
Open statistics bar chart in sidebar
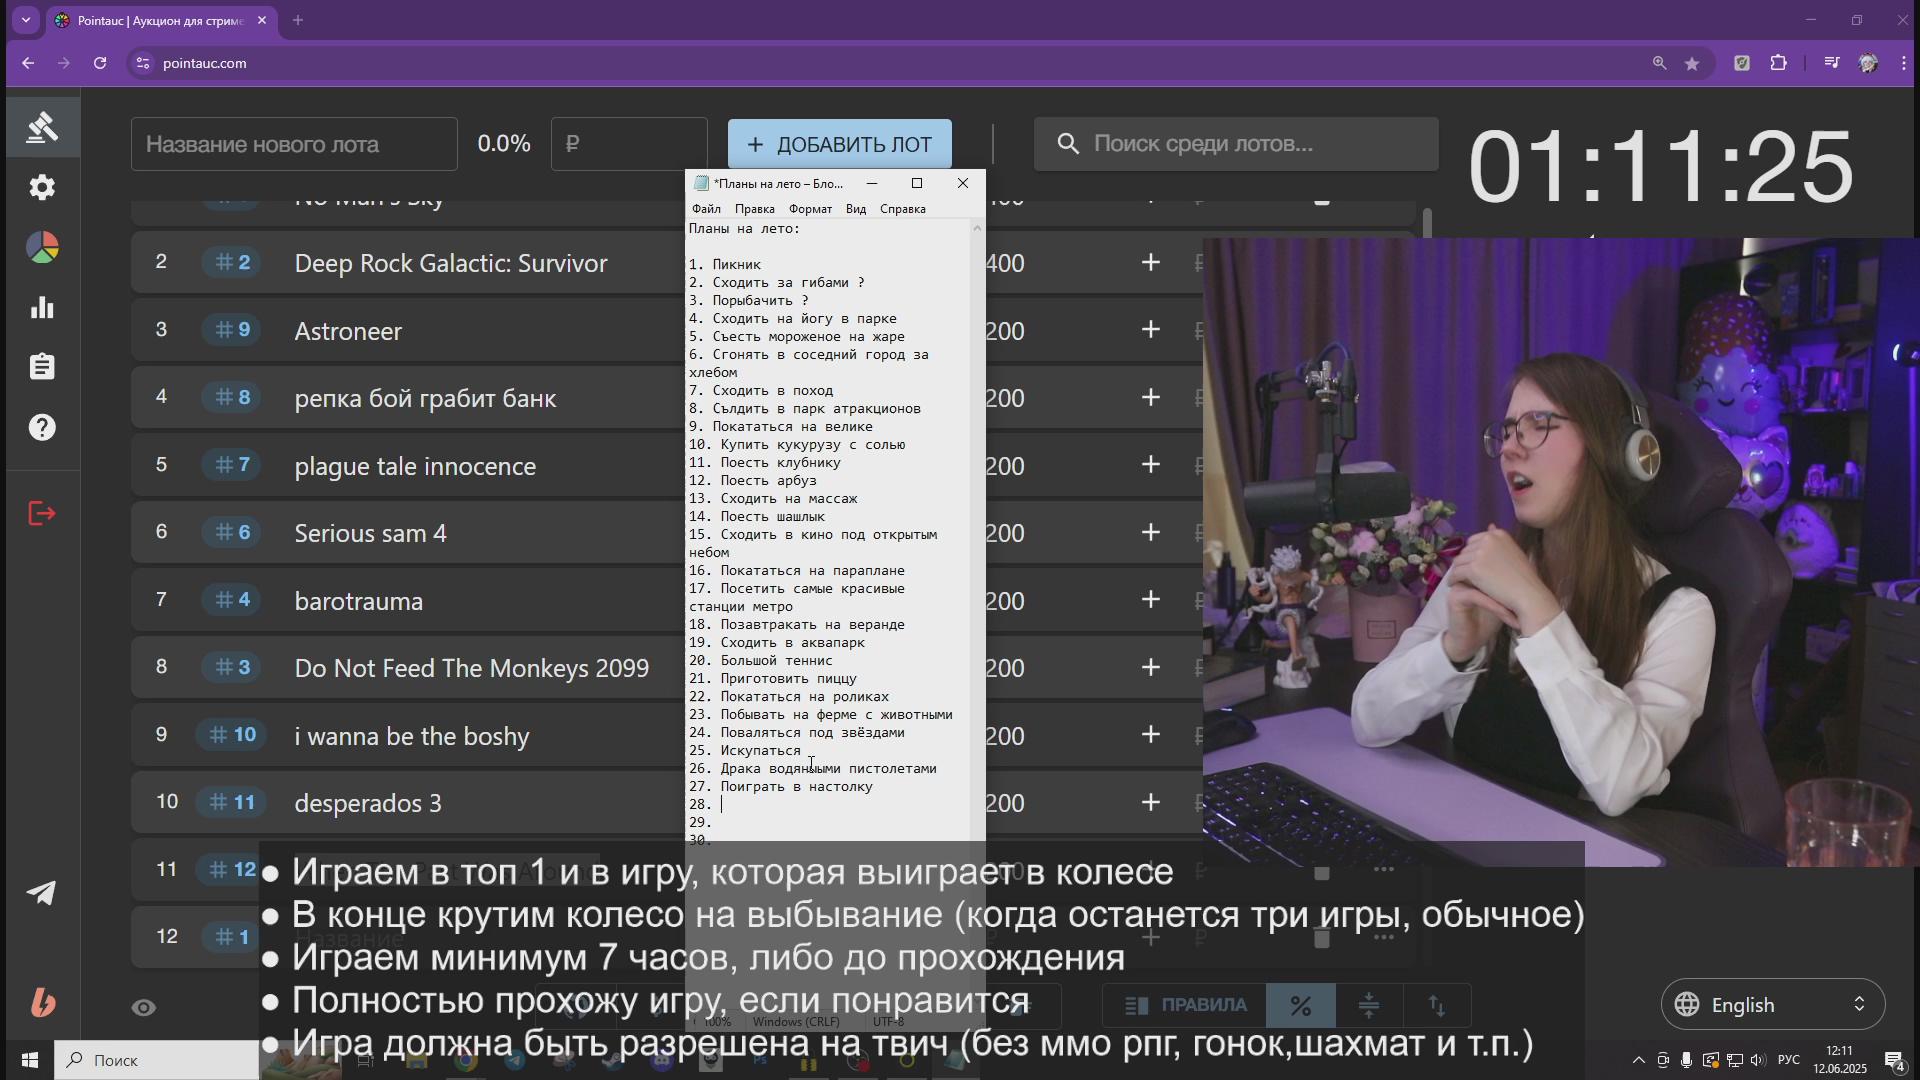[x=42, y=307]
